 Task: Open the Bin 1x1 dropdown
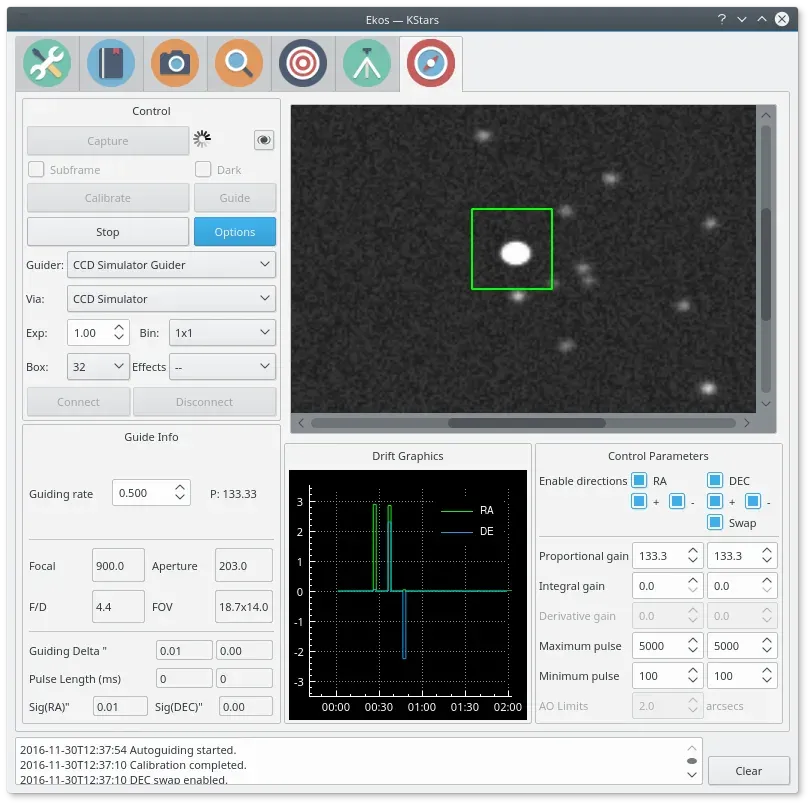222,333
